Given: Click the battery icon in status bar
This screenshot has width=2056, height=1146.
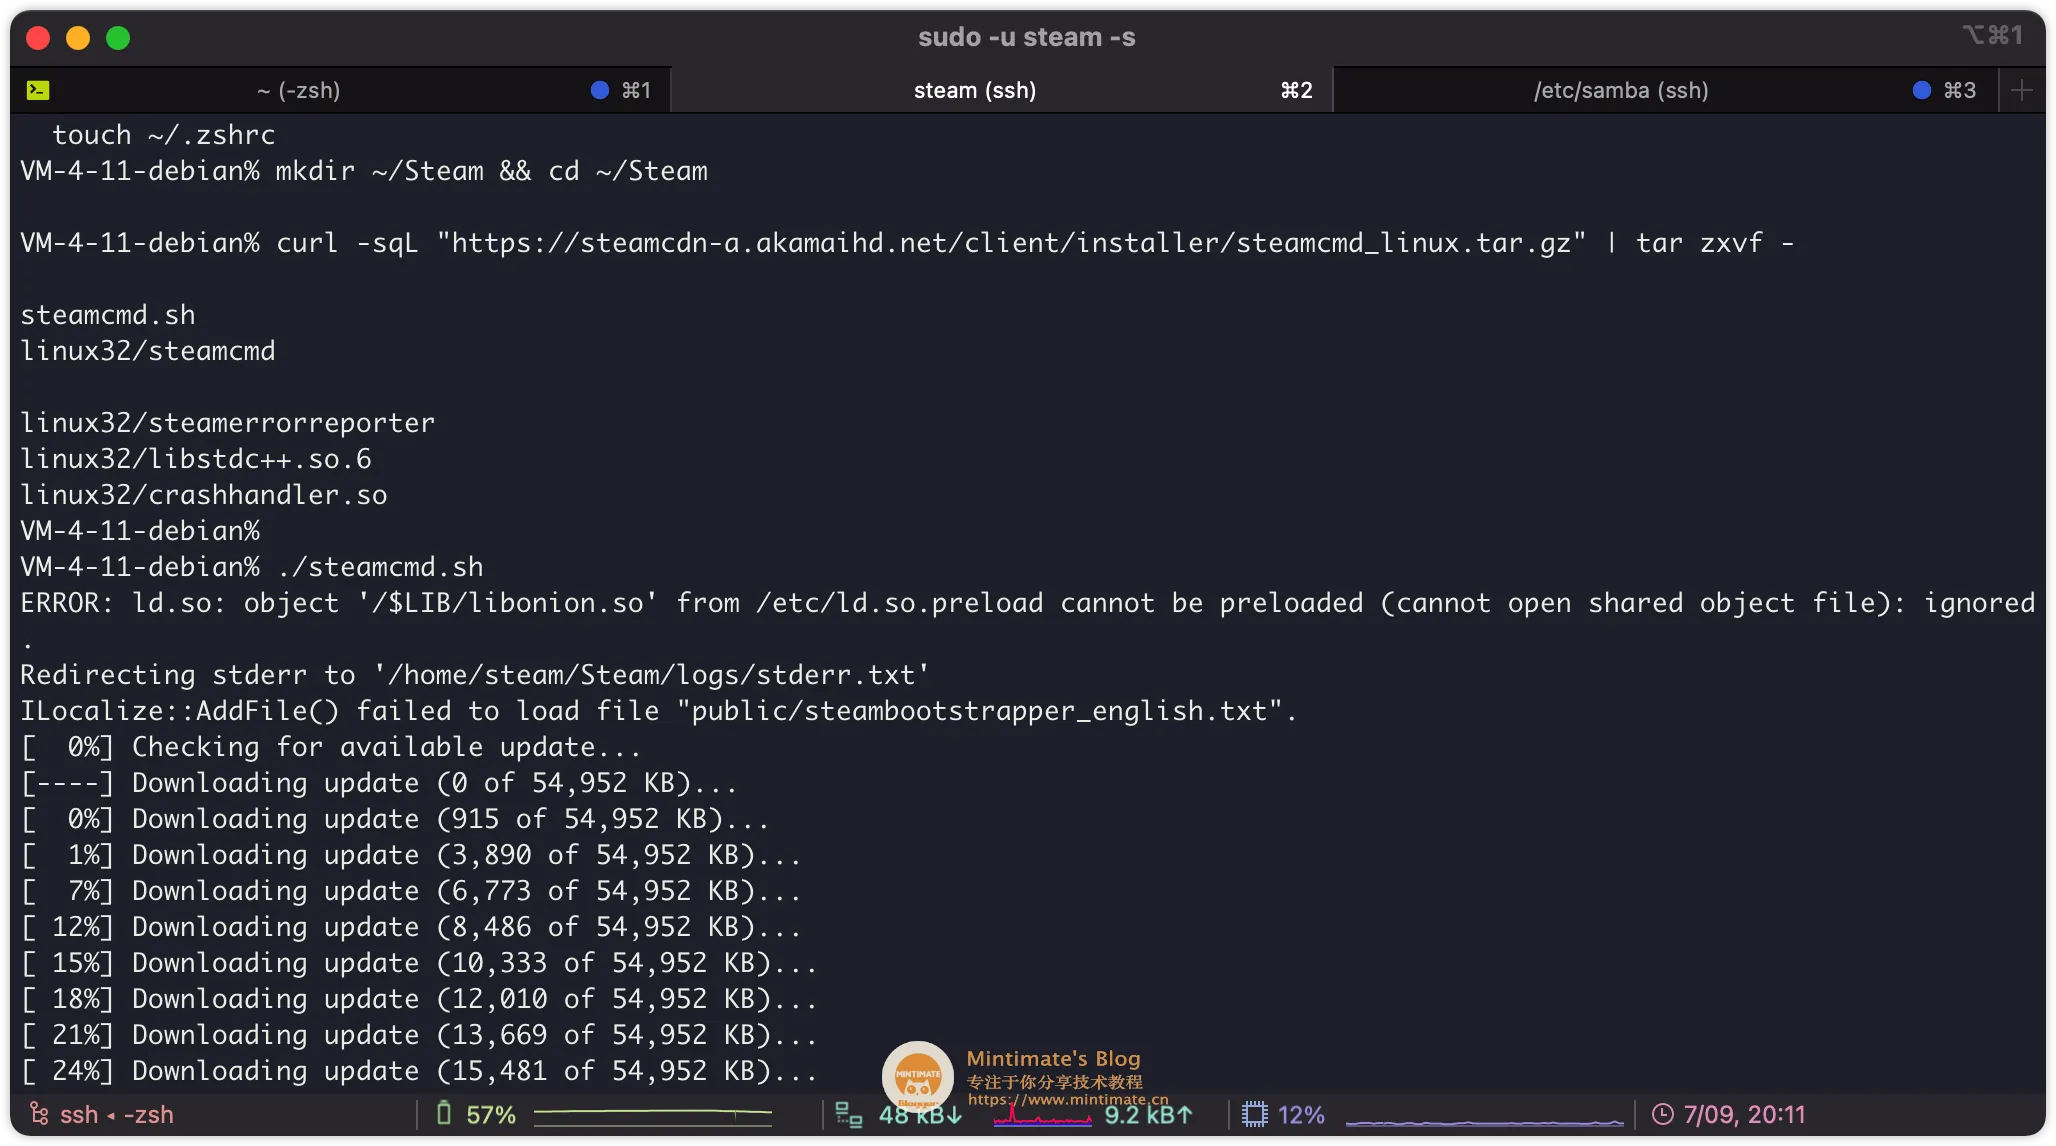Looking at the screenshot, I should click(x=444, y=1113).
